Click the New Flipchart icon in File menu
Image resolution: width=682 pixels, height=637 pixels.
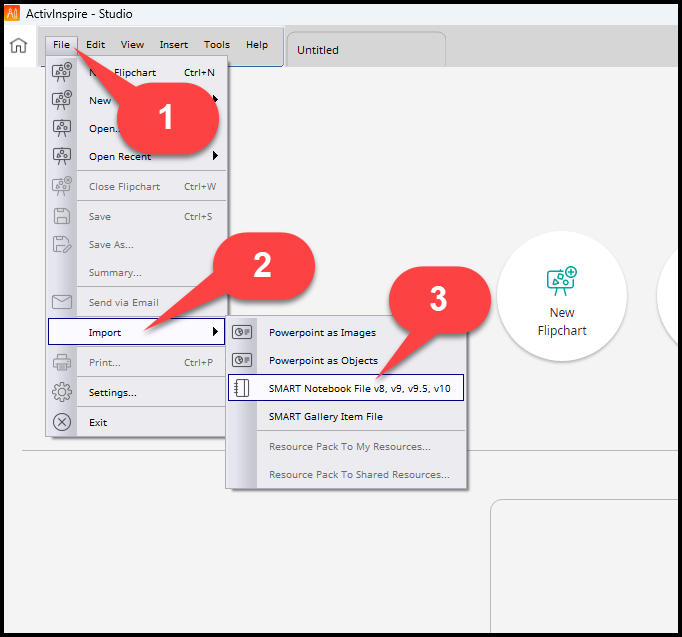coord(62,72)
